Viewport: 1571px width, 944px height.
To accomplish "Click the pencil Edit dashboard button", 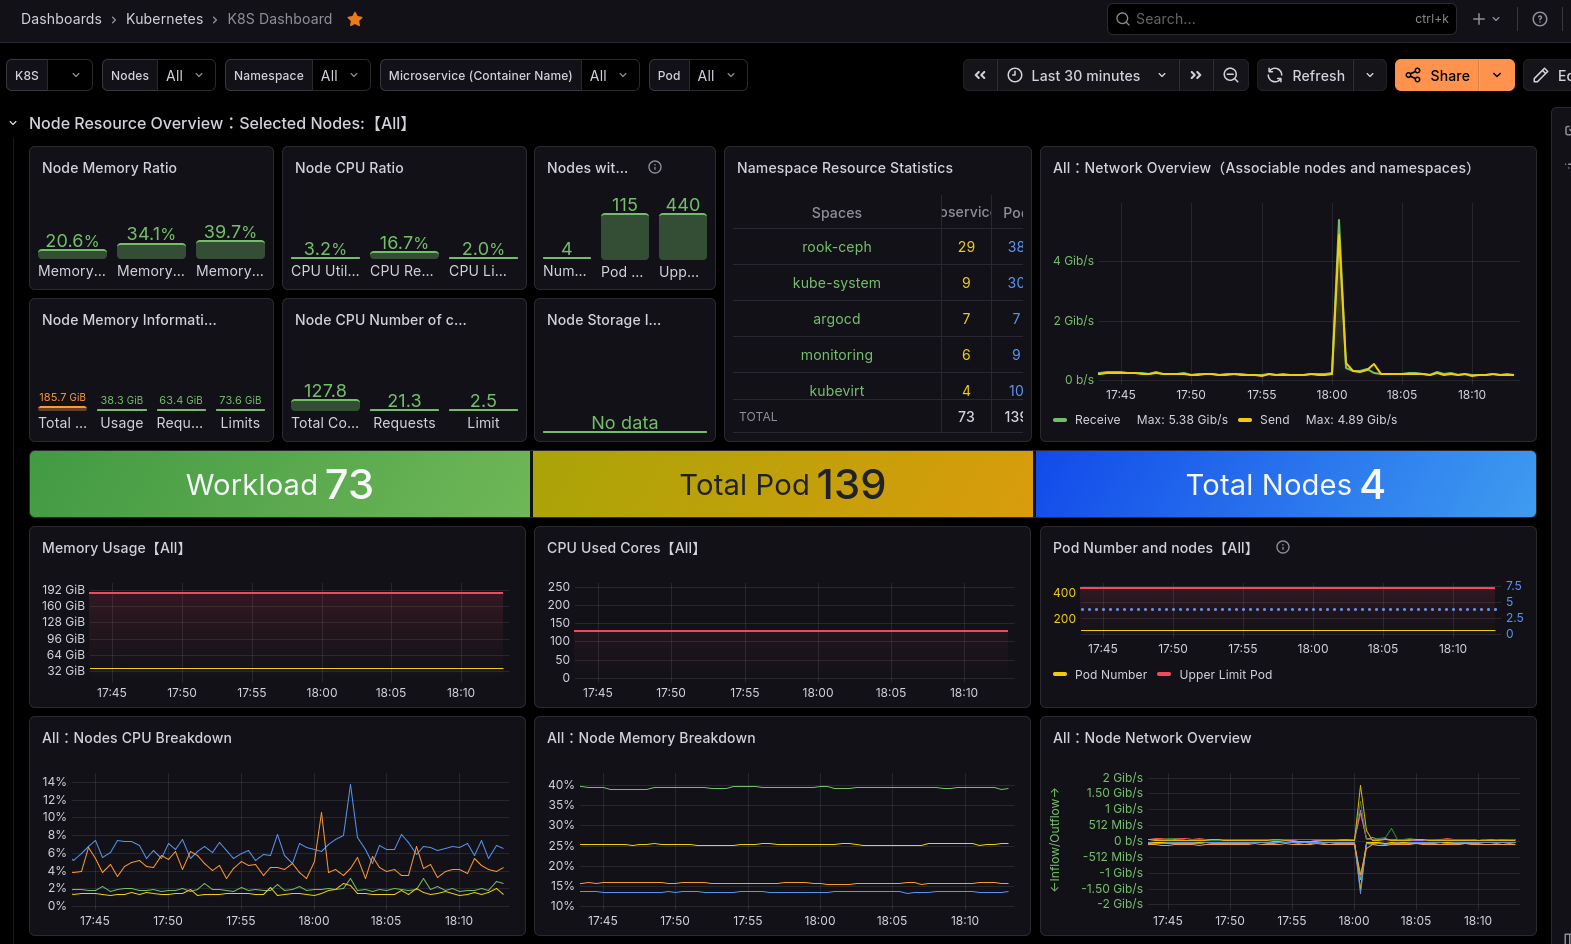I will tap(1547, 75).
